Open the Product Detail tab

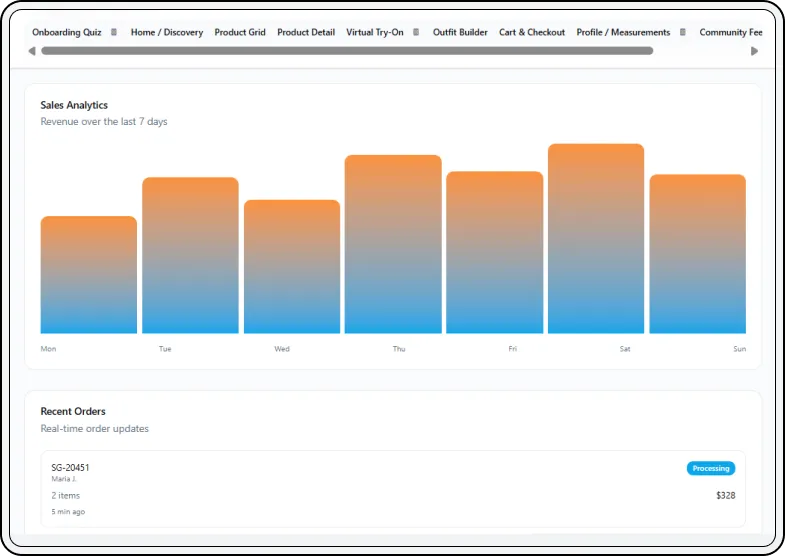(x=306, y=32)
